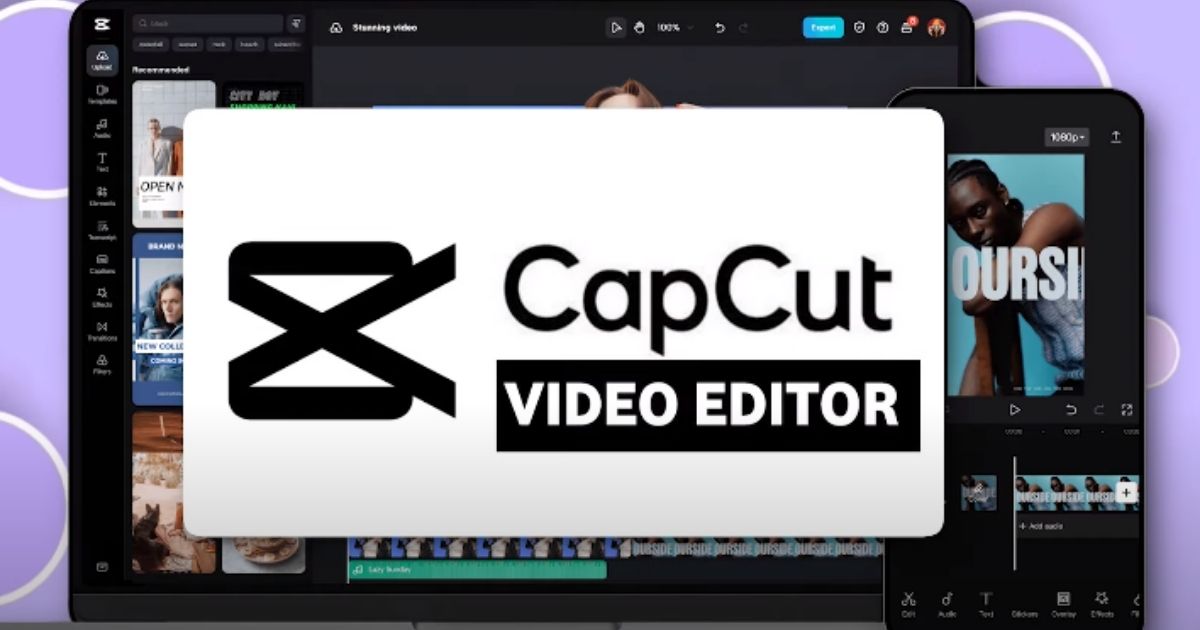Choose the Text tool in left sidebar
Viewport: 1200px width, 630px height.
pyautogui.click(x=102, y=161)
